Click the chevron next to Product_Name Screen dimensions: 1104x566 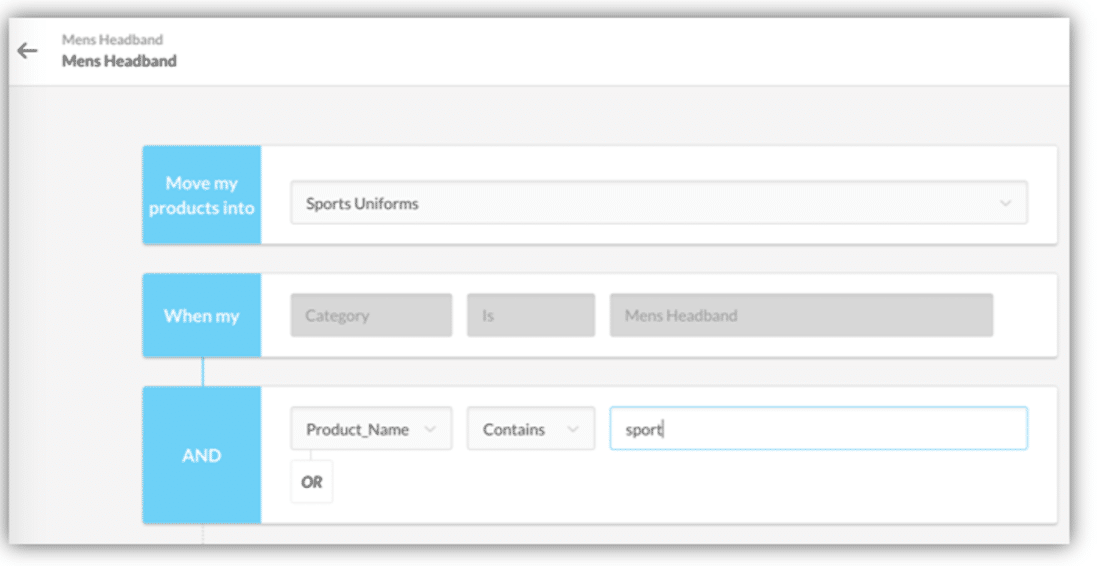pos(430,429)
